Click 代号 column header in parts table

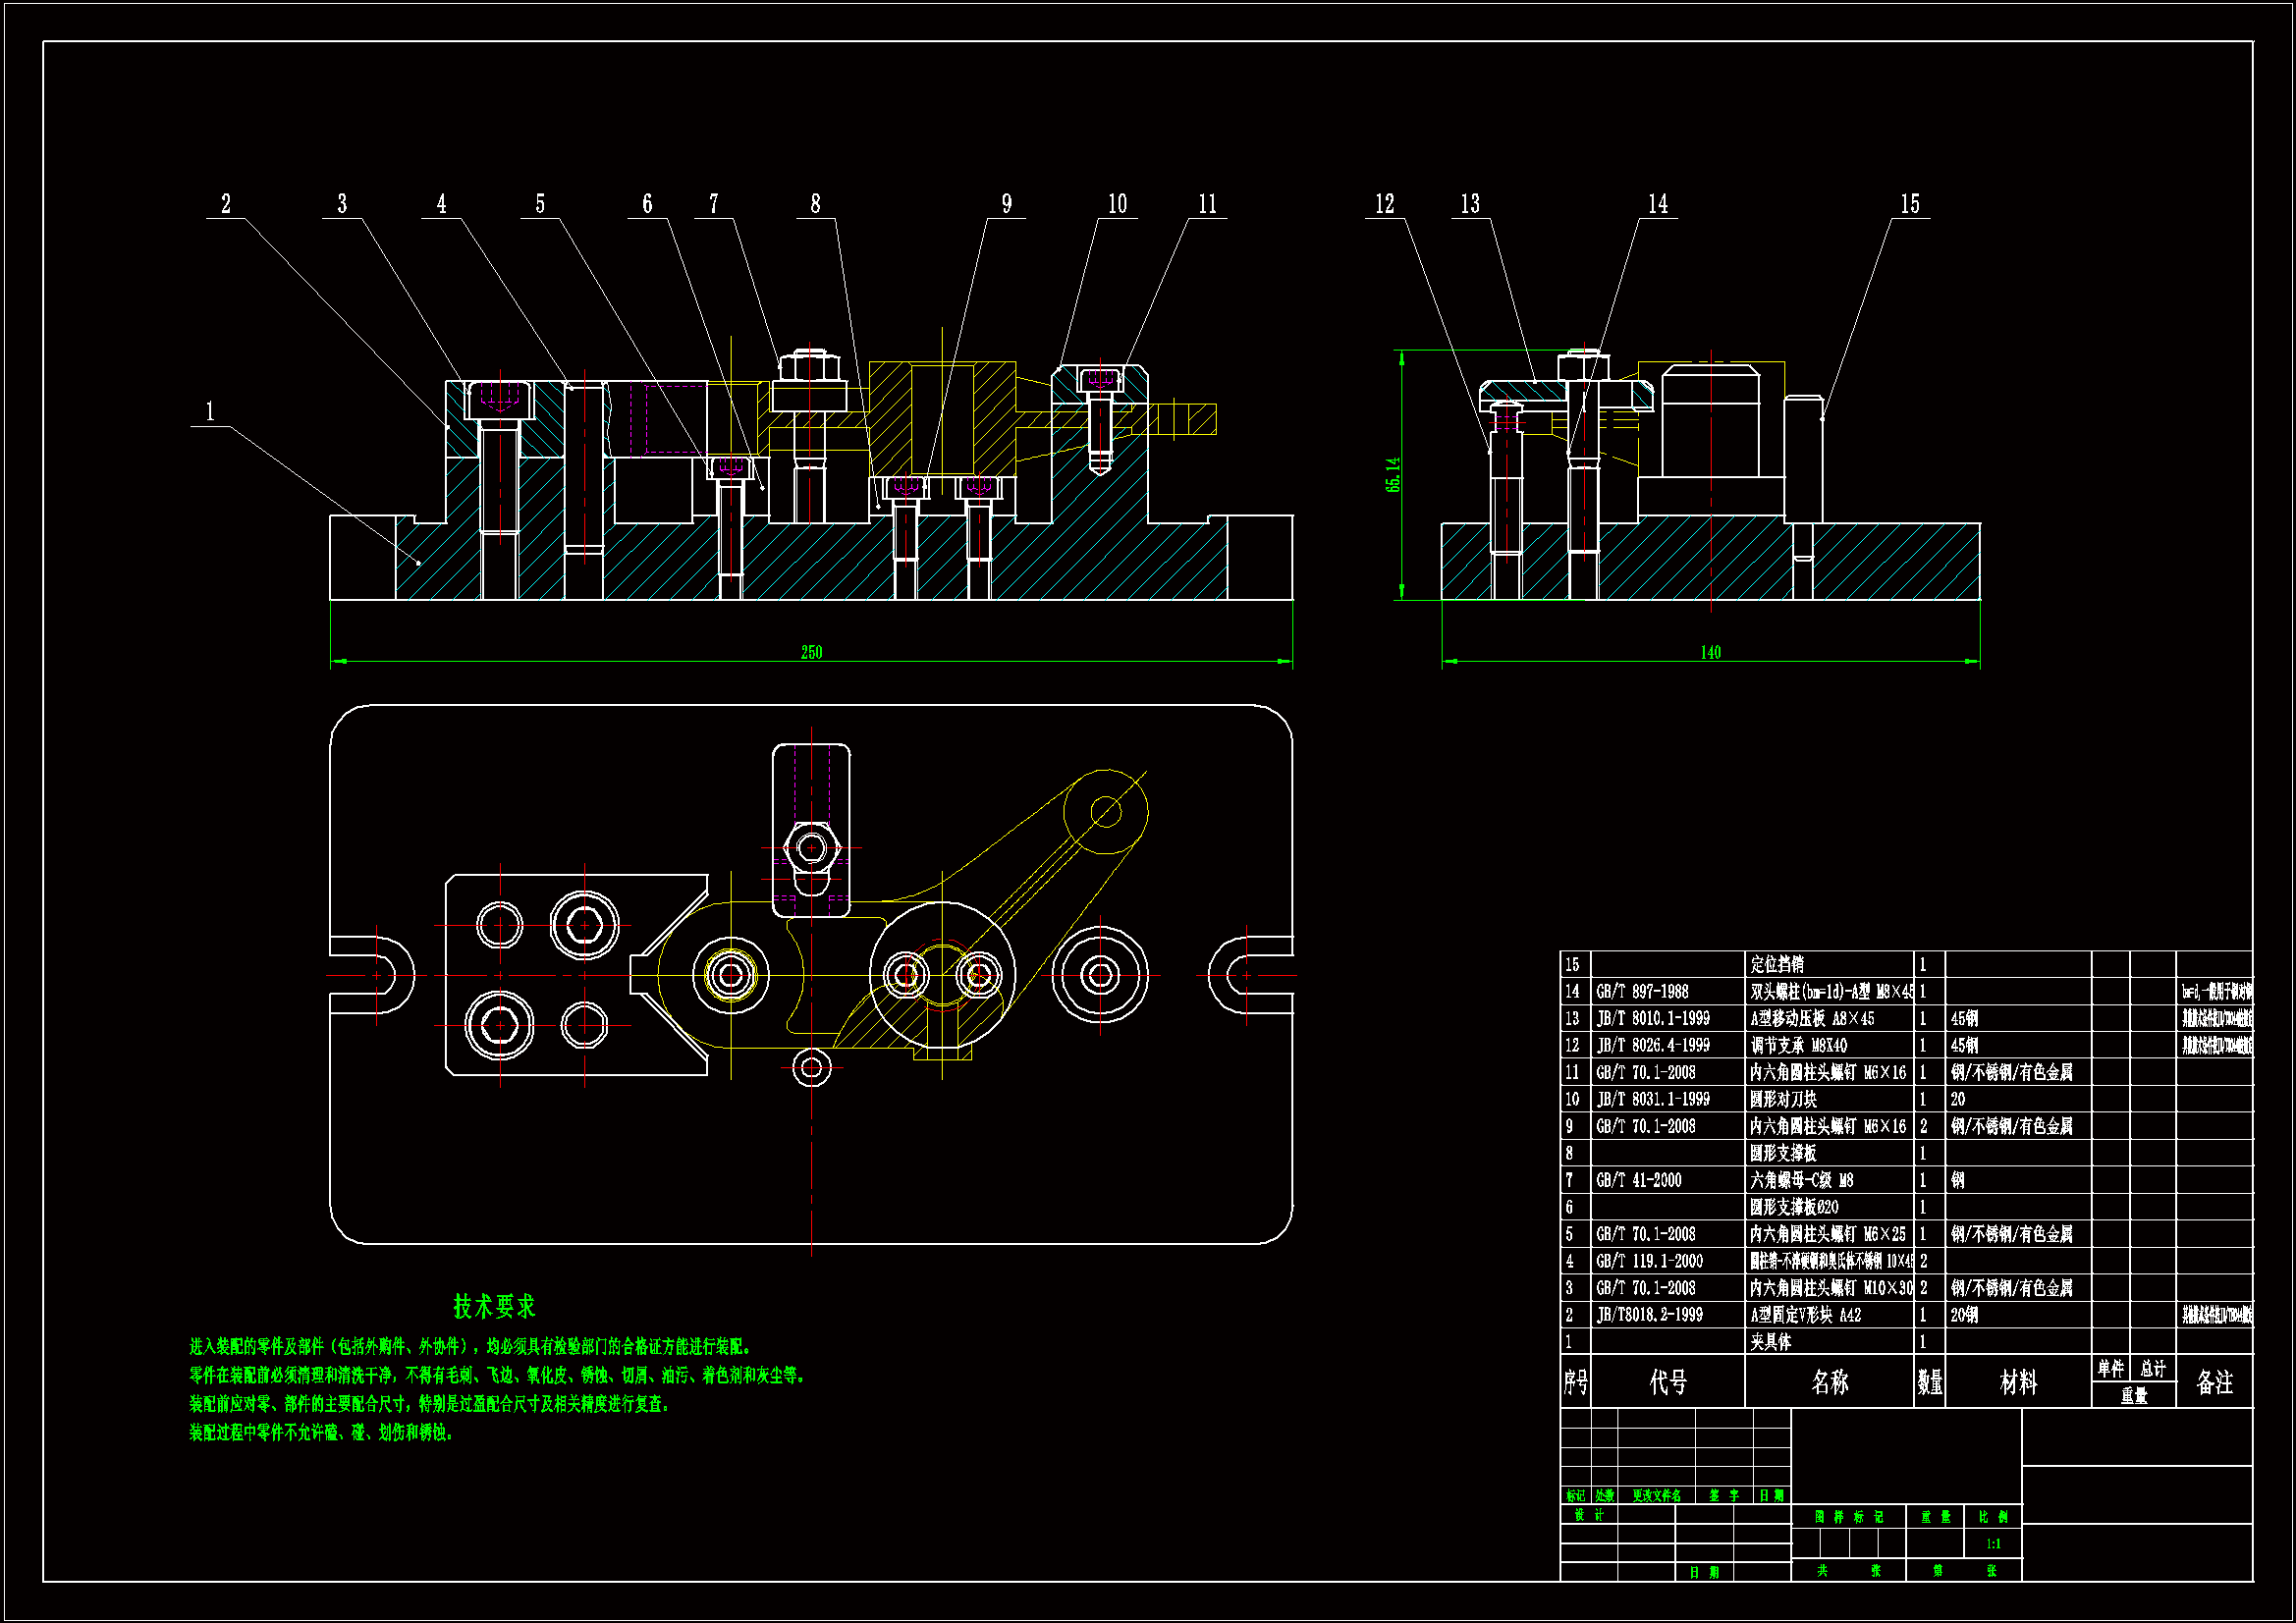(x=1667, y=1382)
